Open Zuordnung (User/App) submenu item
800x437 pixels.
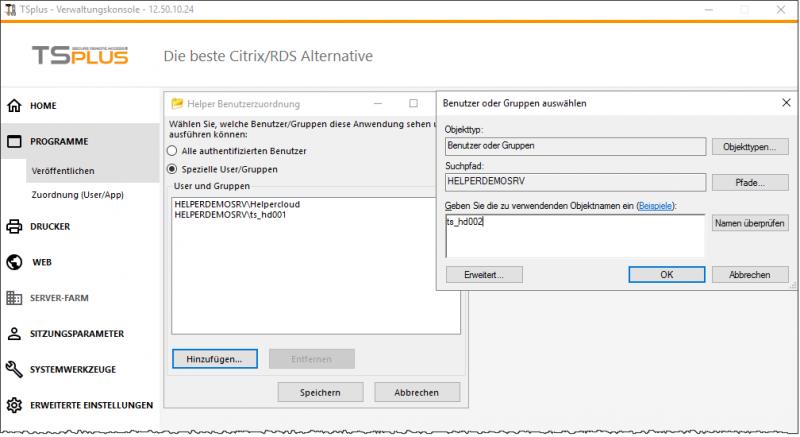point(77,194)
